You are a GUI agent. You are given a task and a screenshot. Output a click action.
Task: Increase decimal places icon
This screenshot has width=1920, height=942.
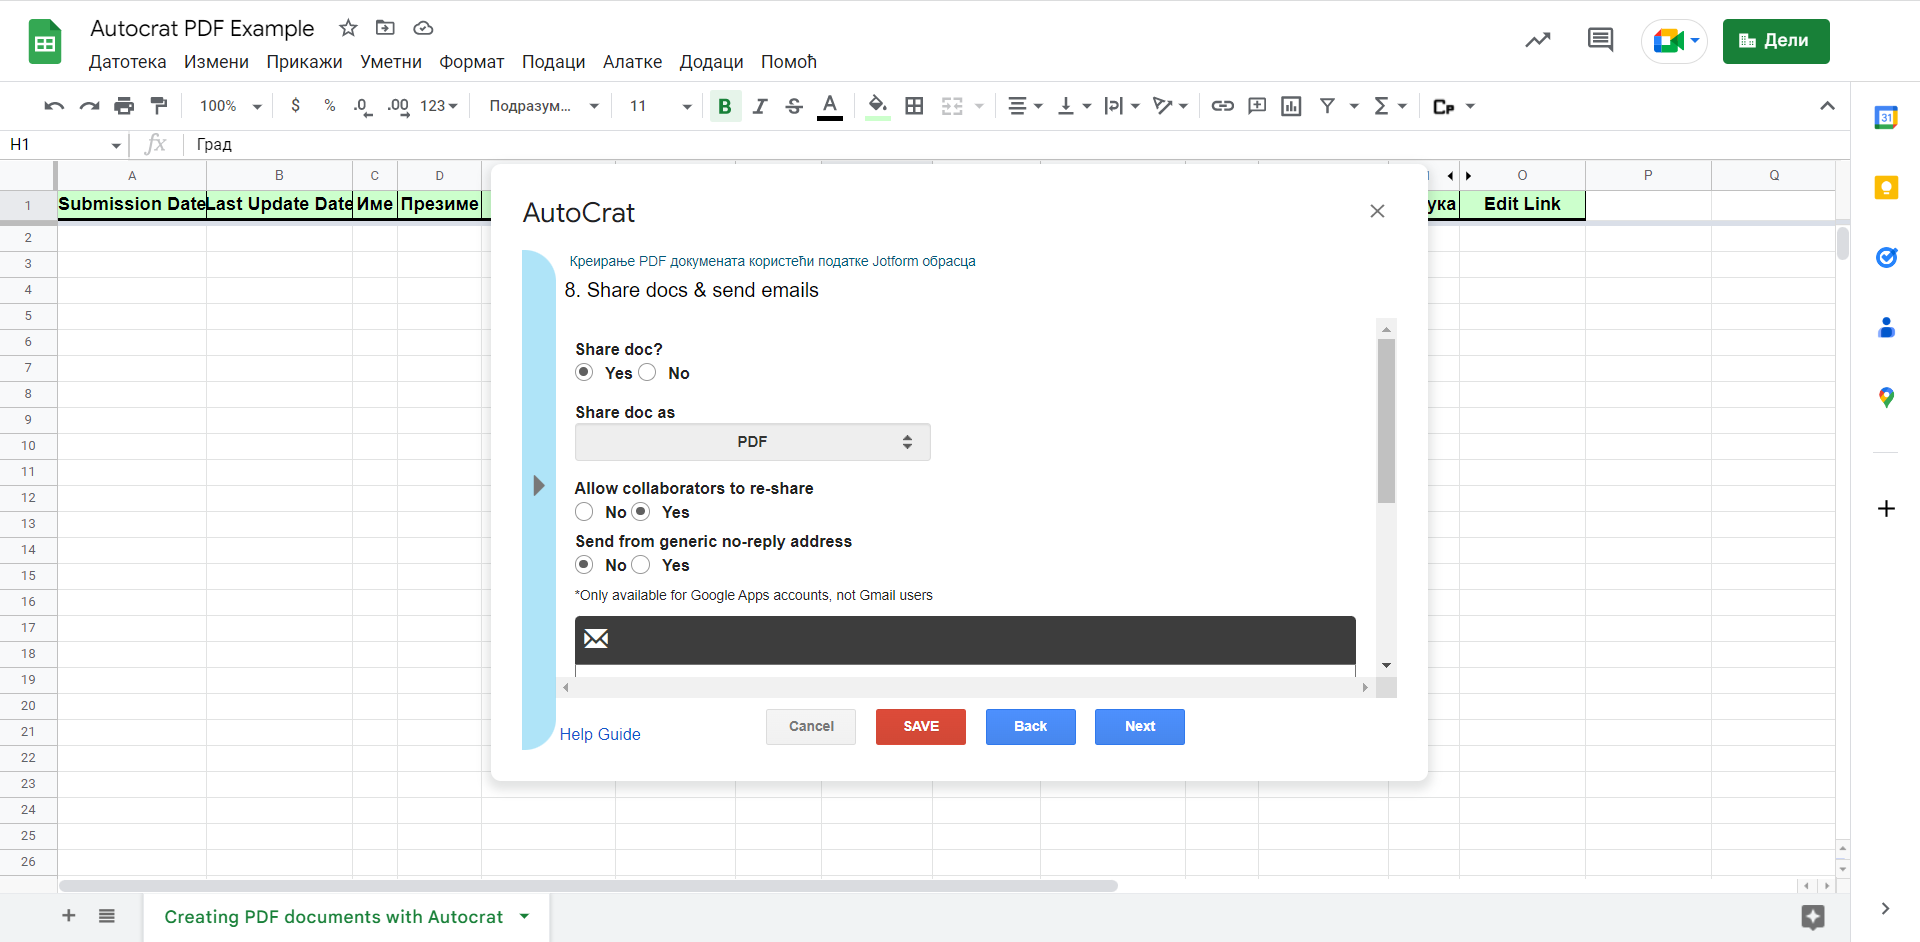pyautogui.click(x=398, y=106)
